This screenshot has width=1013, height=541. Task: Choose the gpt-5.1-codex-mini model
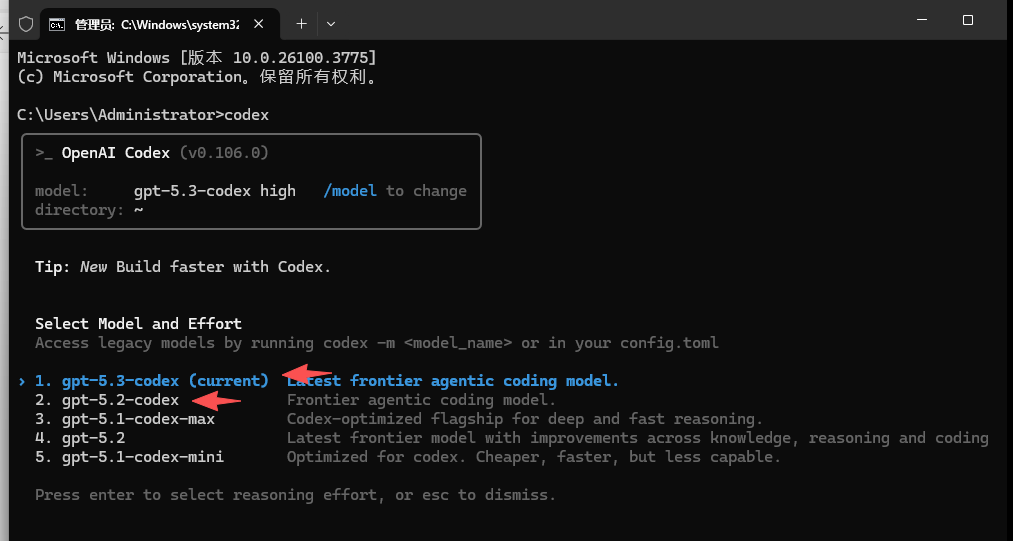[x=129, y=457]
